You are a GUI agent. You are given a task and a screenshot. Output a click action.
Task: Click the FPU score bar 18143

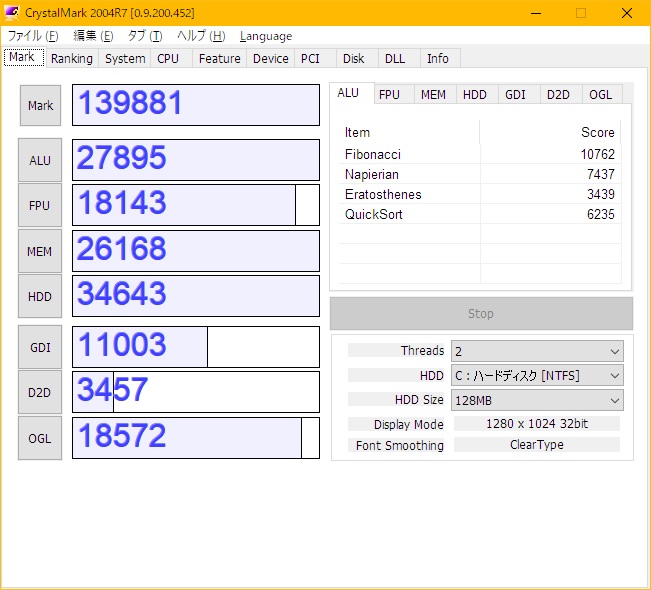[x=196, y=206]
